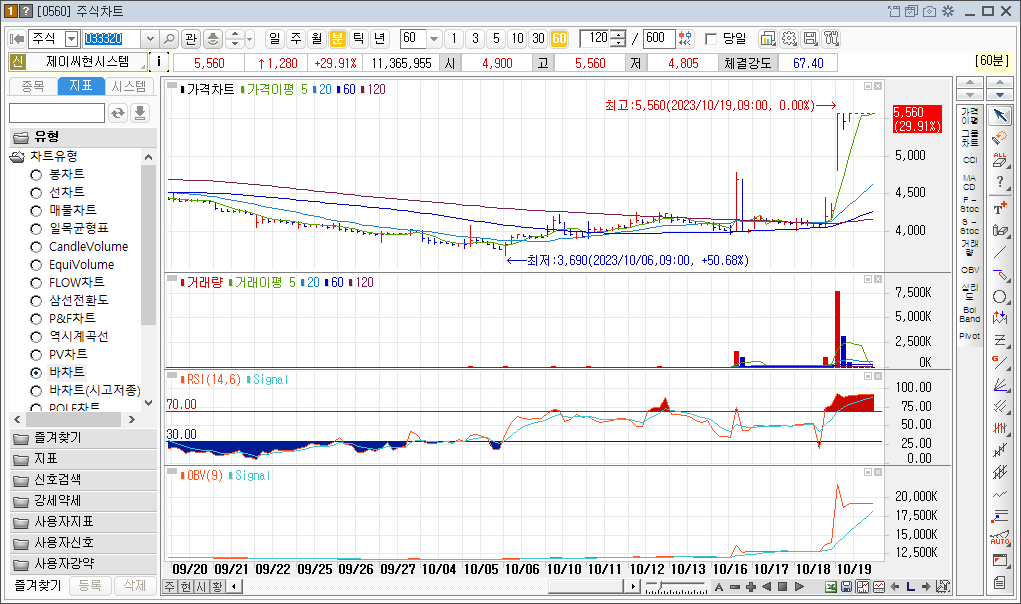Click the refresh icon beside search field

click(118, 113)
